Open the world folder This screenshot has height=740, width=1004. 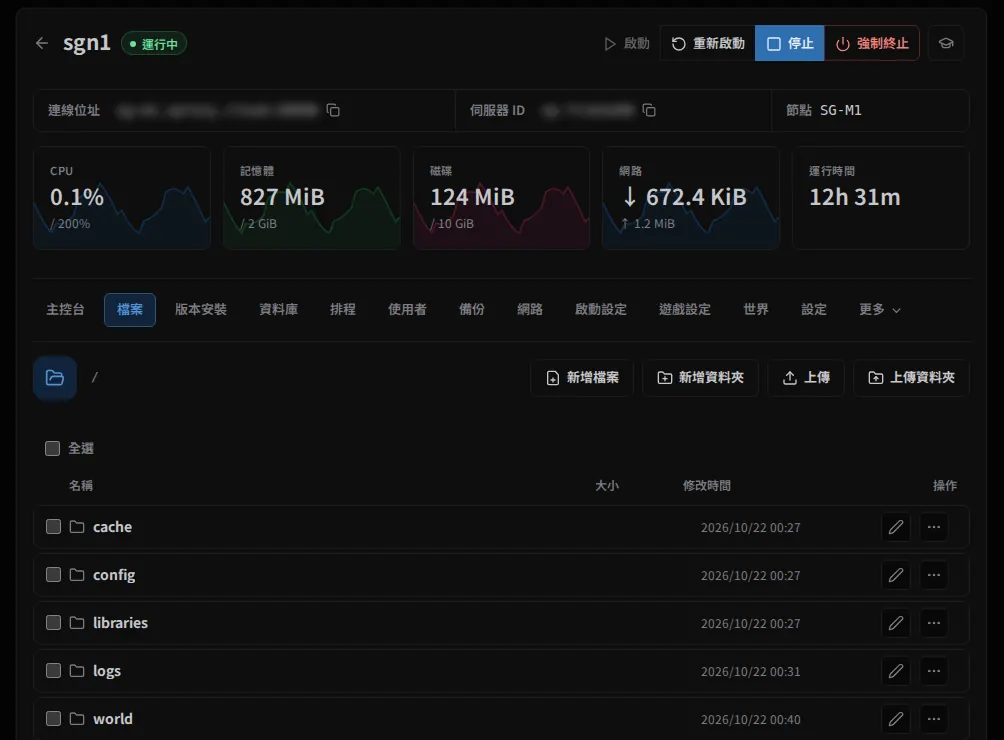tap(113, 719)
